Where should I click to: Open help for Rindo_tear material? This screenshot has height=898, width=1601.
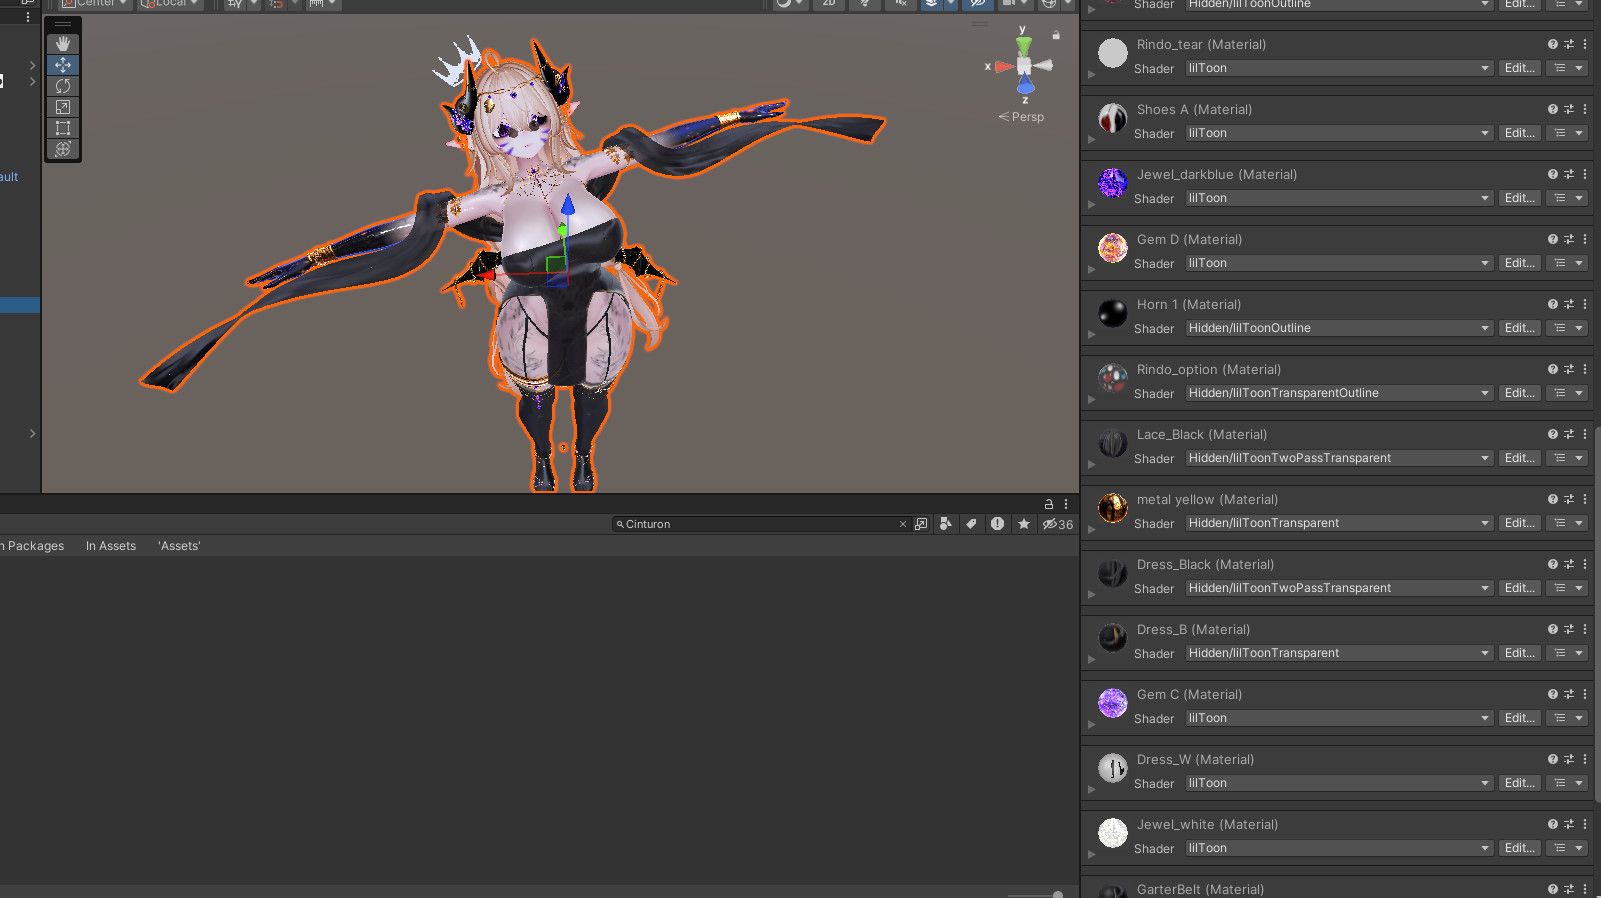coord(1553,45)
